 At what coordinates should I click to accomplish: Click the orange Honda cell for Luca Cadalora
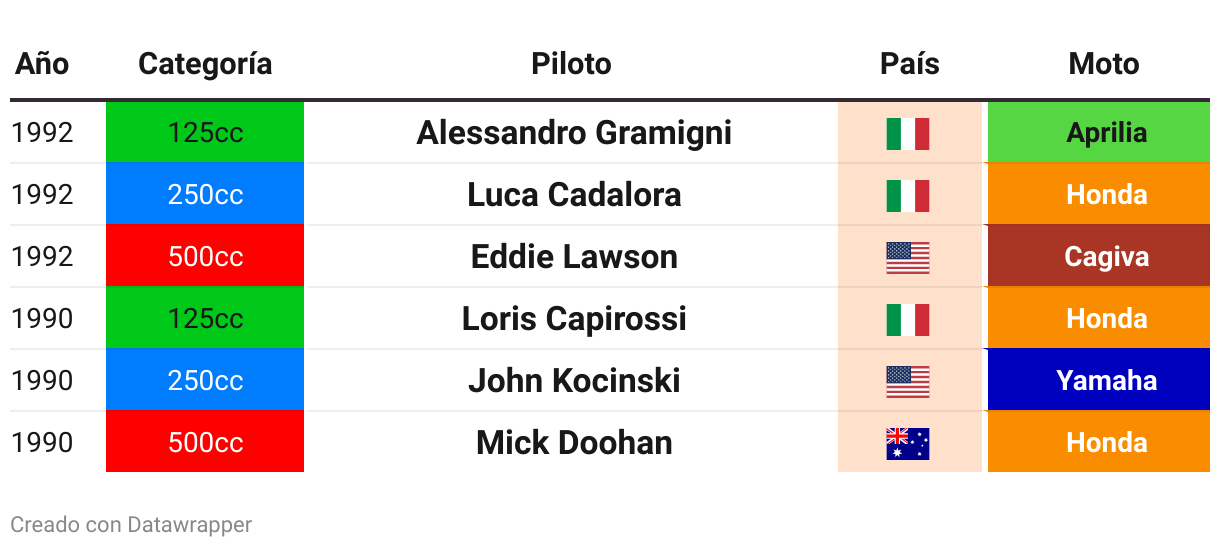(1099, 194)
